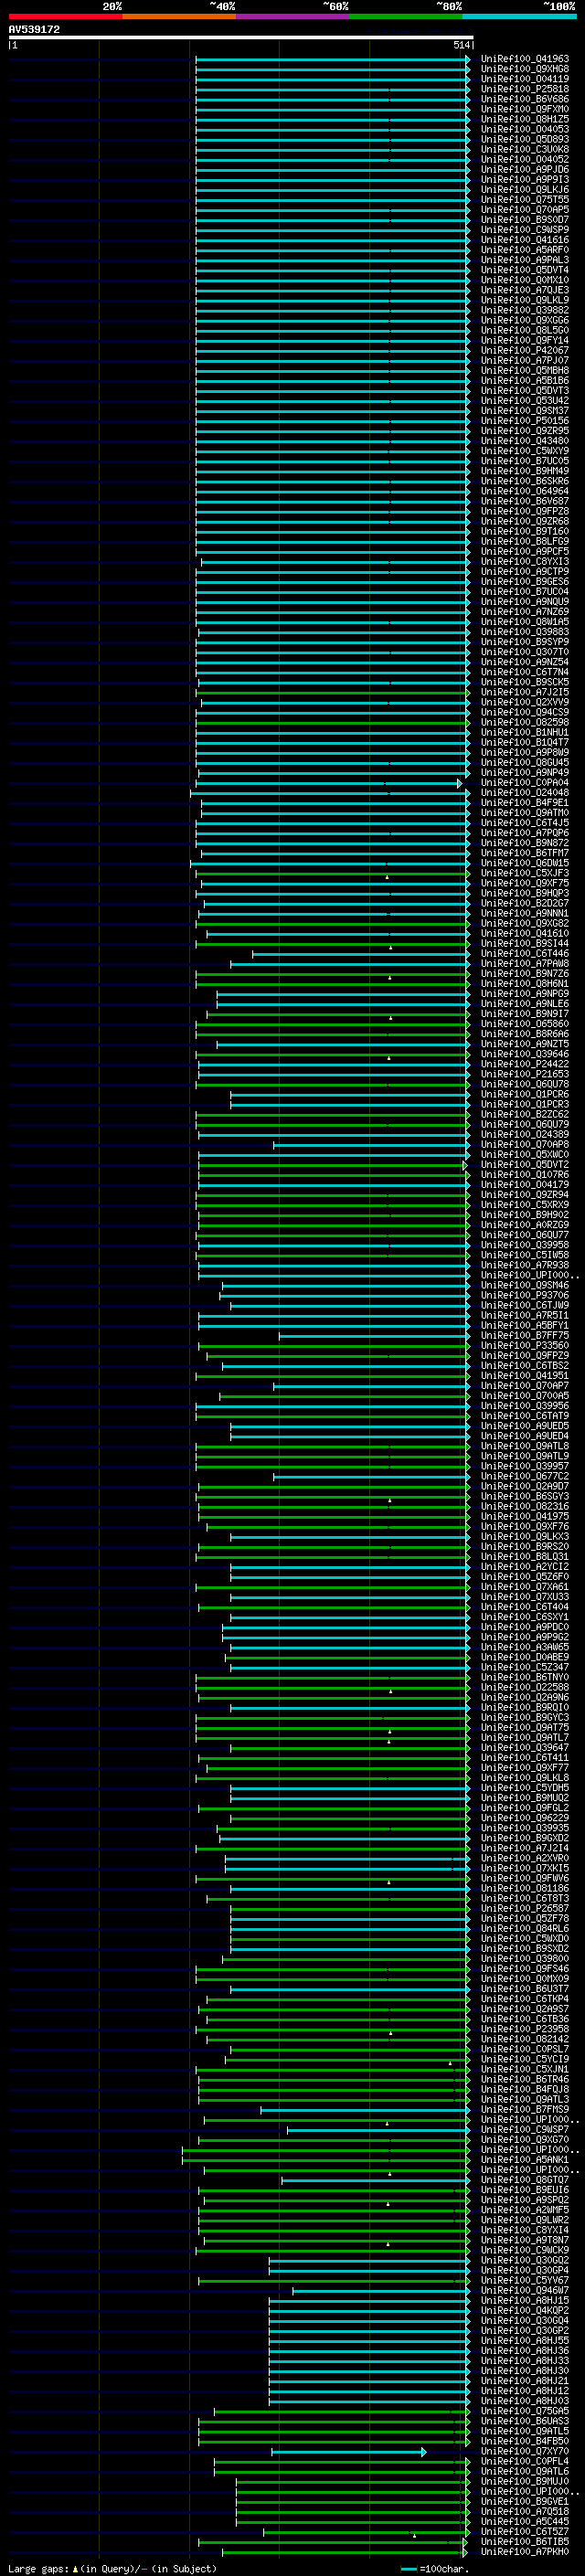Viewport: 585px width, 2576px height.
Task: Click the =100char. scale legend label
Action: click(x=444, y=2568)
